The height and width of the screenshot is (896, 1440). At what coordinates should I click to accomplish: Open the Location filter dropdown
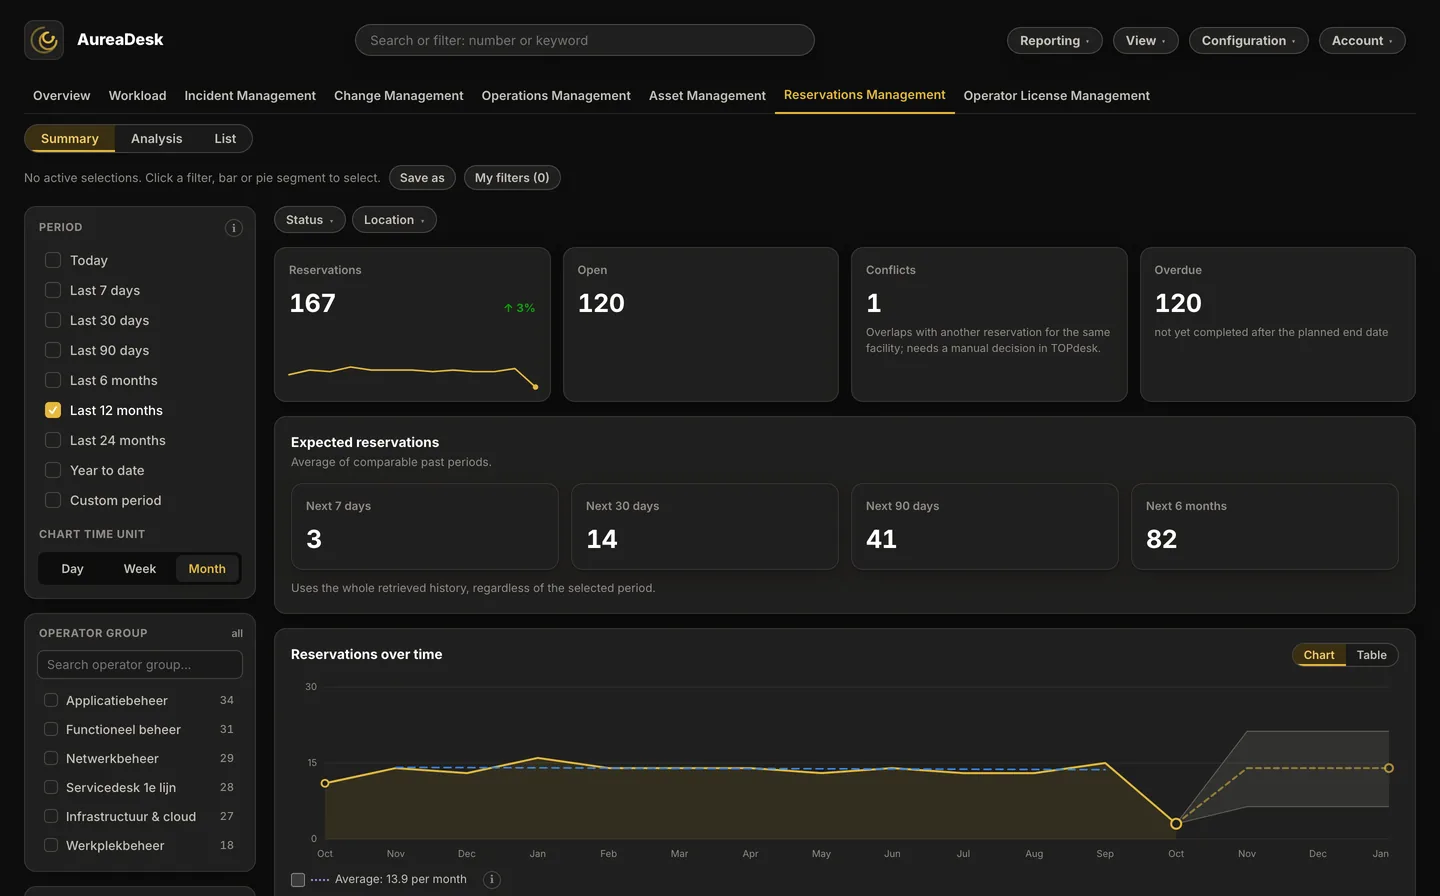click(394, 220)
